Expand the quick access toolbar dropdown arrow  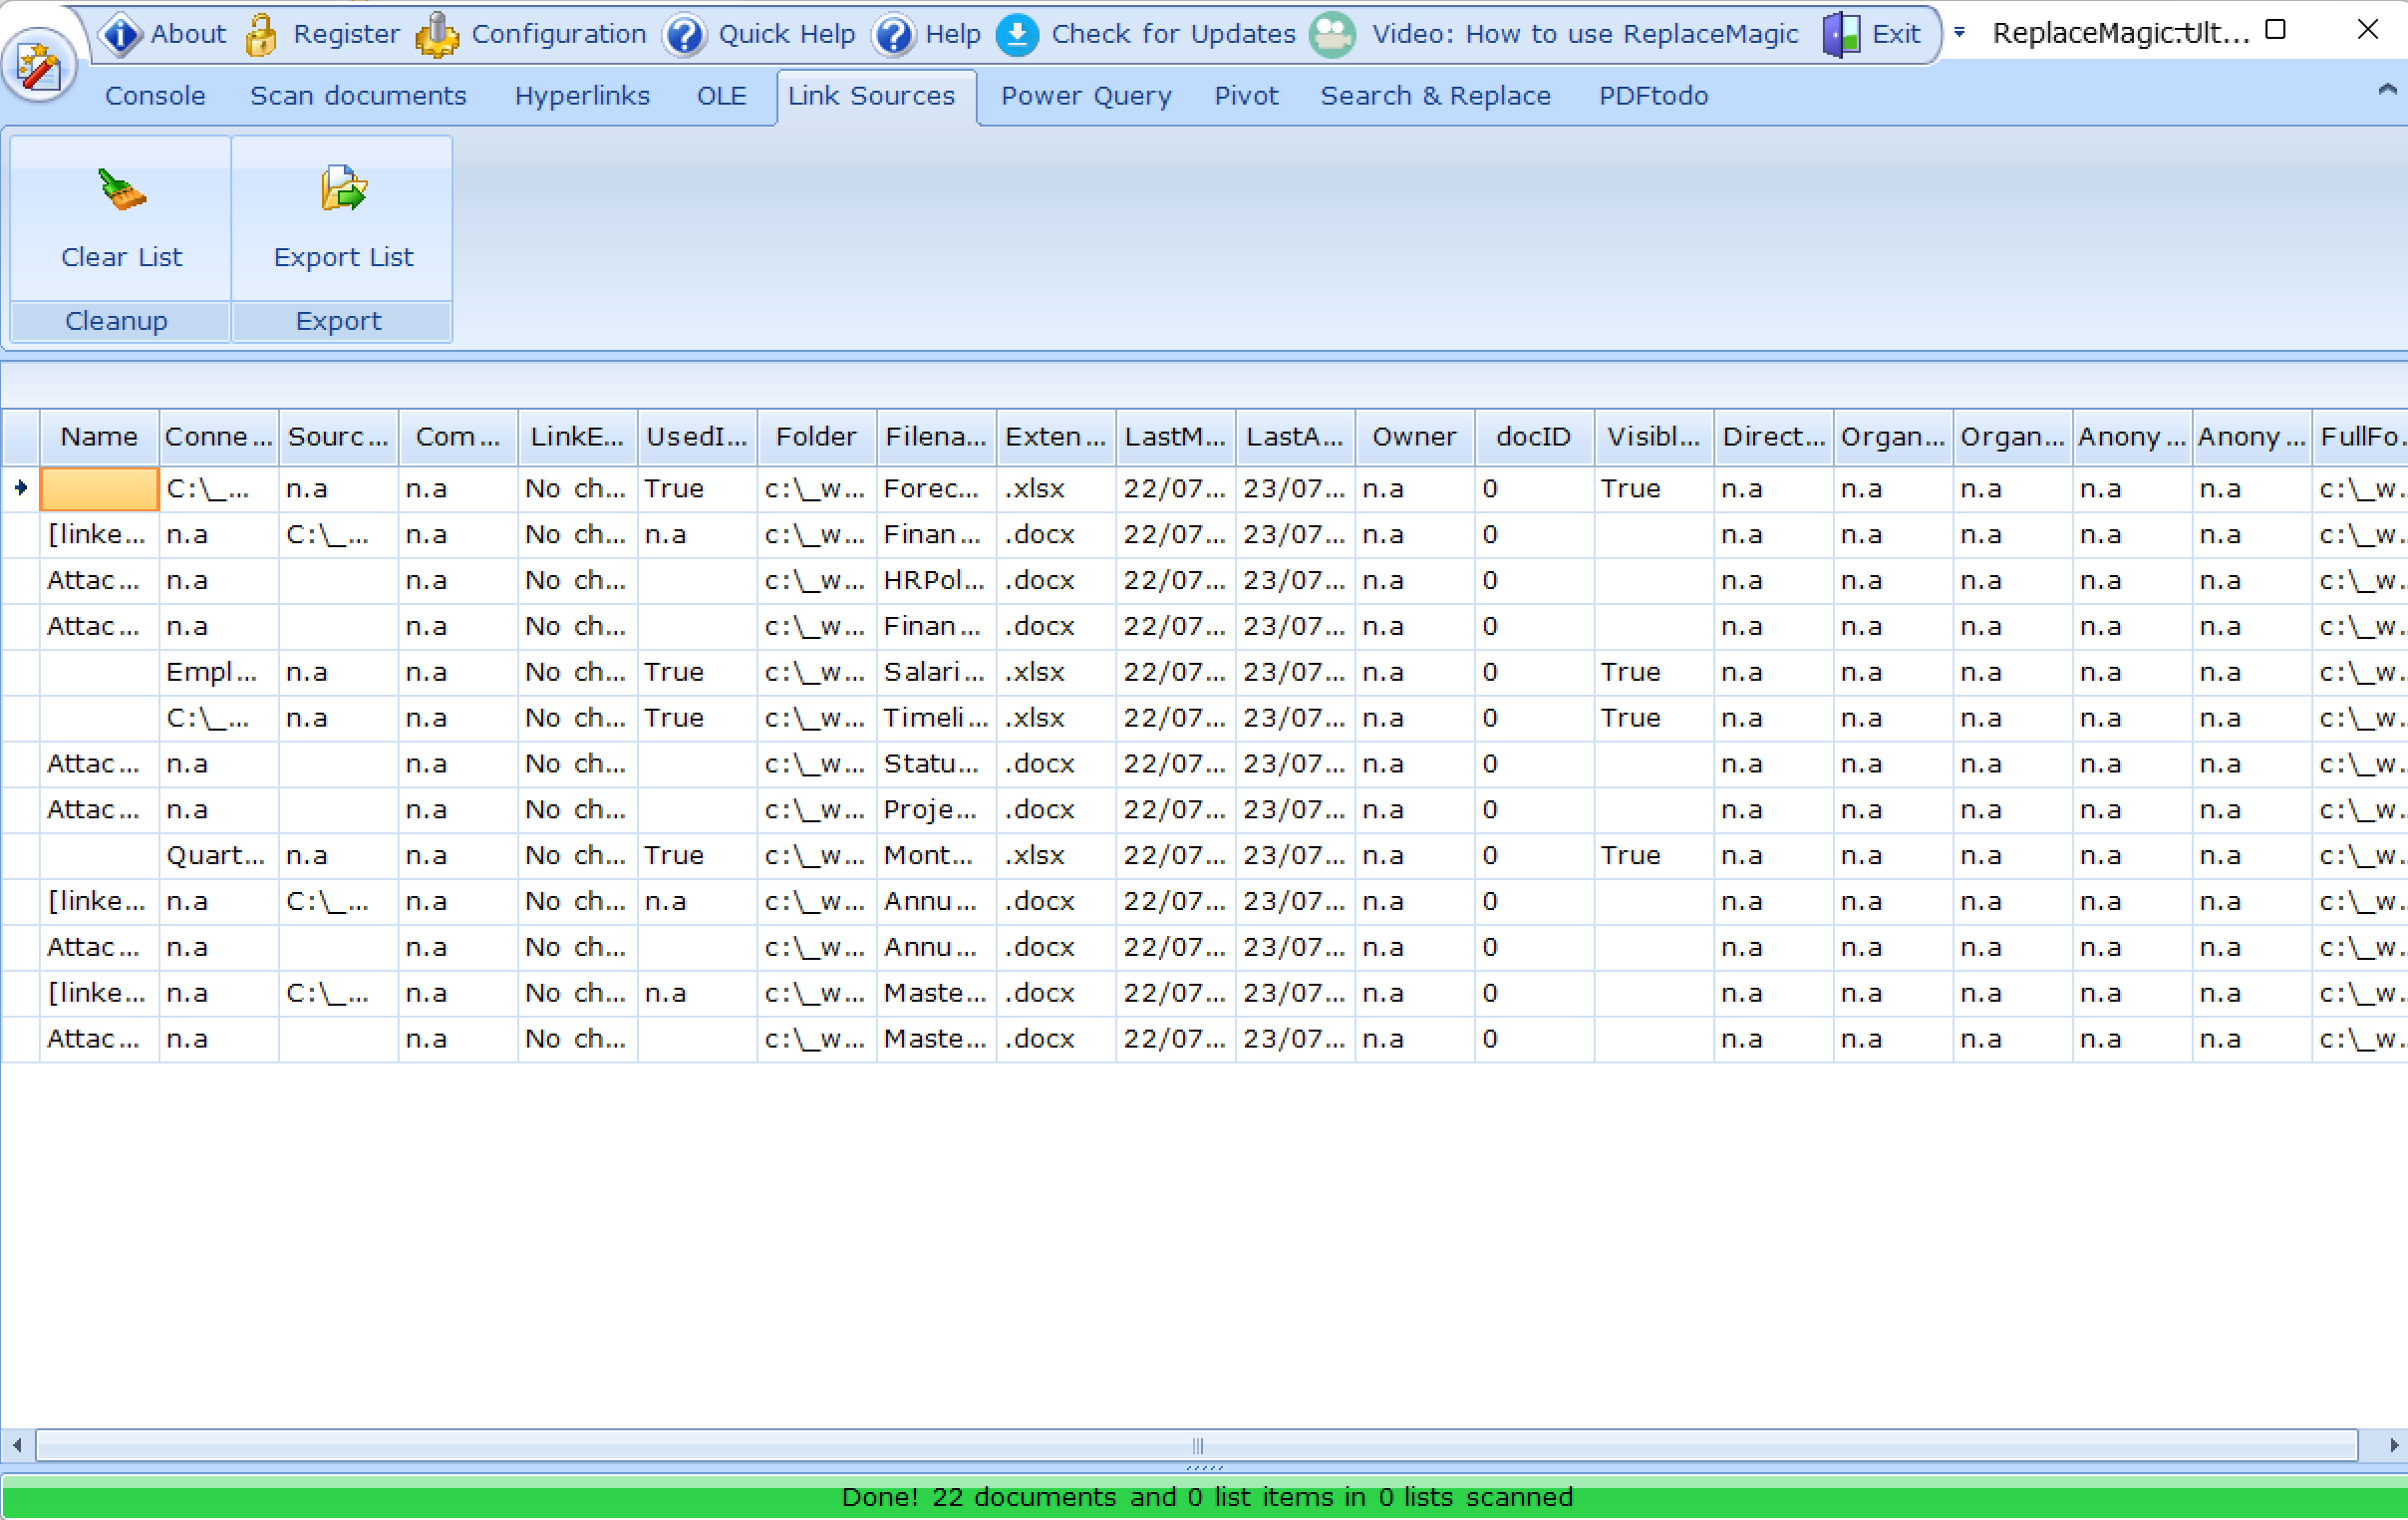point(1960,33)
